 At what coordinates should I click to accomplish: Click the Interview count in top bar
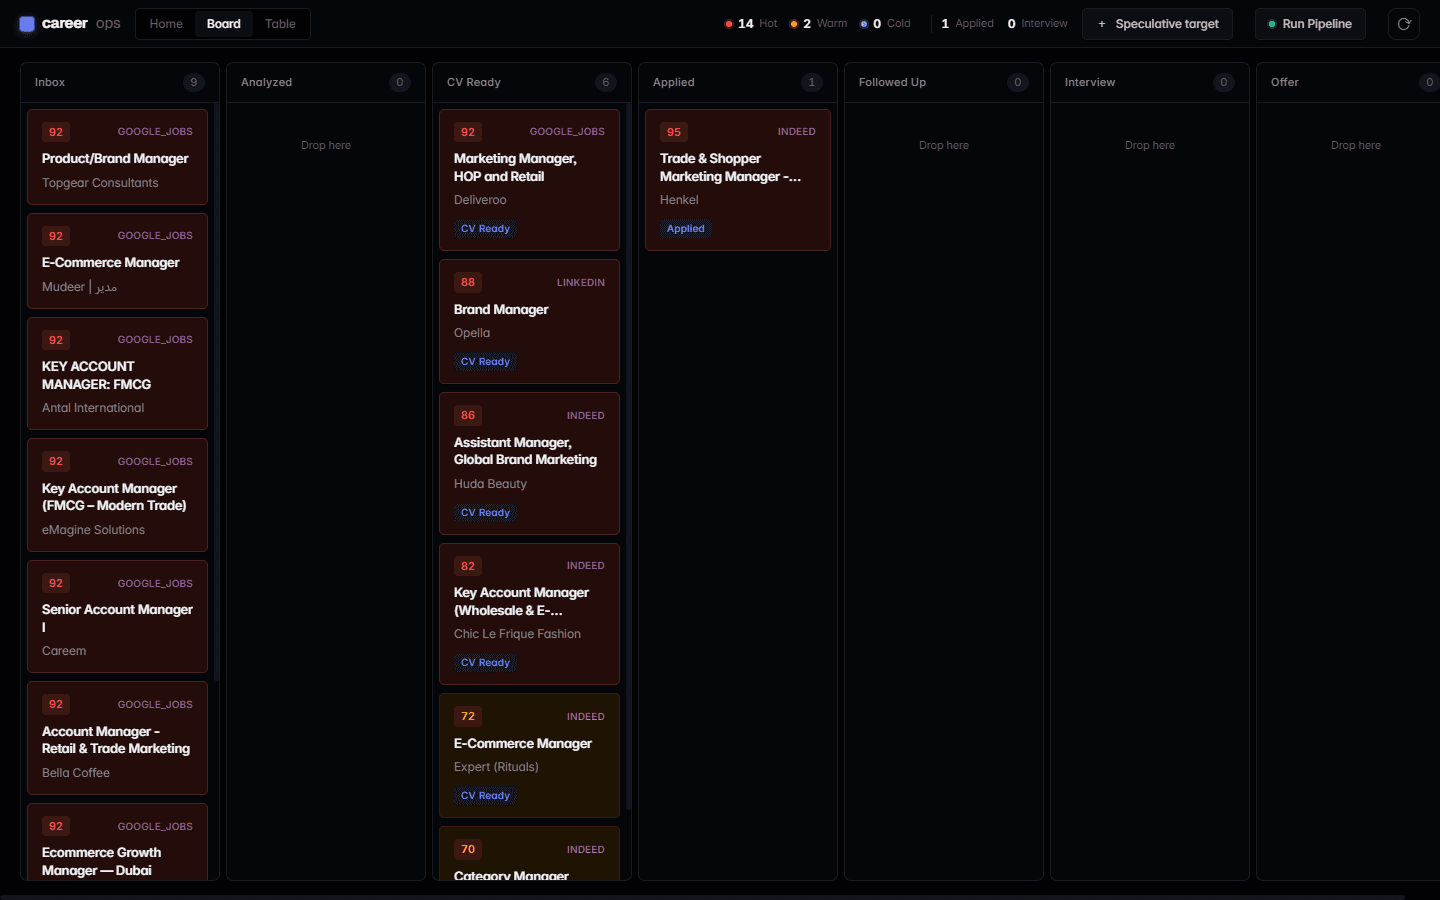(x=1038, y=24)
